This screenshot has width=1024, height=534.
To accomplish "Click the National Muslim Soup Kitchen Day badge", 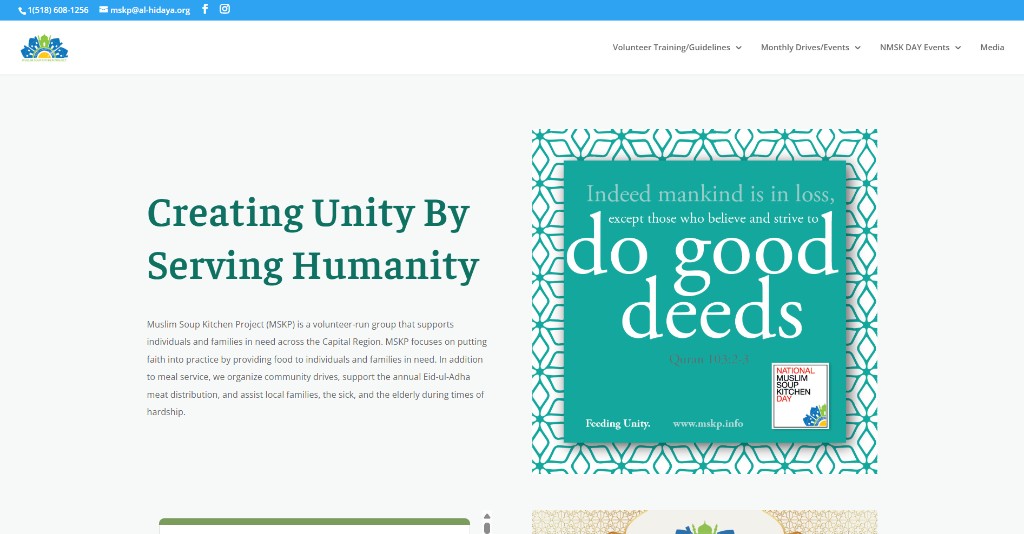I will pyautogui.click(x=800, y=396).
